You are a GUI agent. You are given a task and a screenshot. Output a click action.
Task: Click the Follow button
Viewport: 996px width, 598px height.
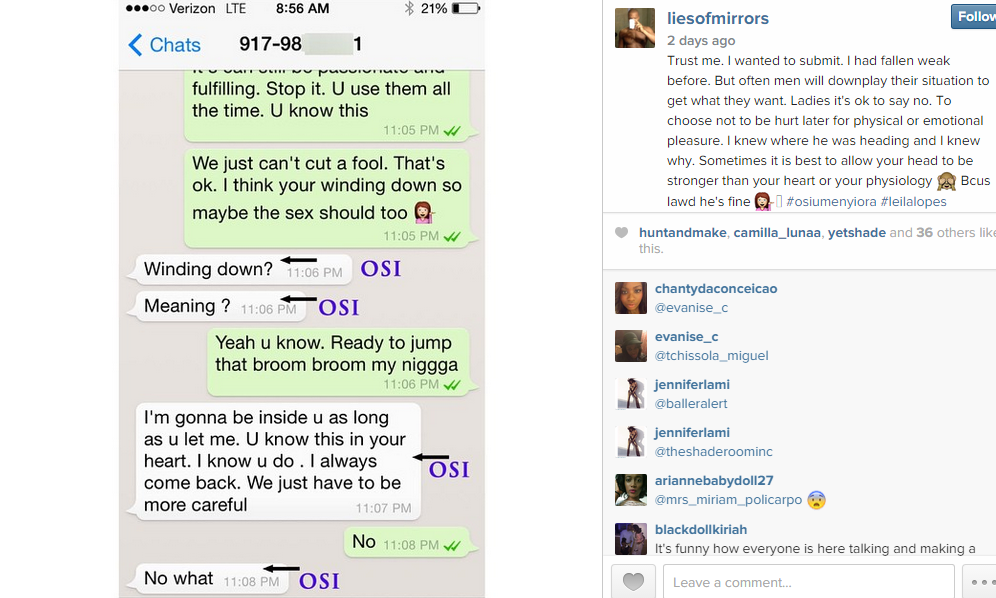[x=974, y=17]
